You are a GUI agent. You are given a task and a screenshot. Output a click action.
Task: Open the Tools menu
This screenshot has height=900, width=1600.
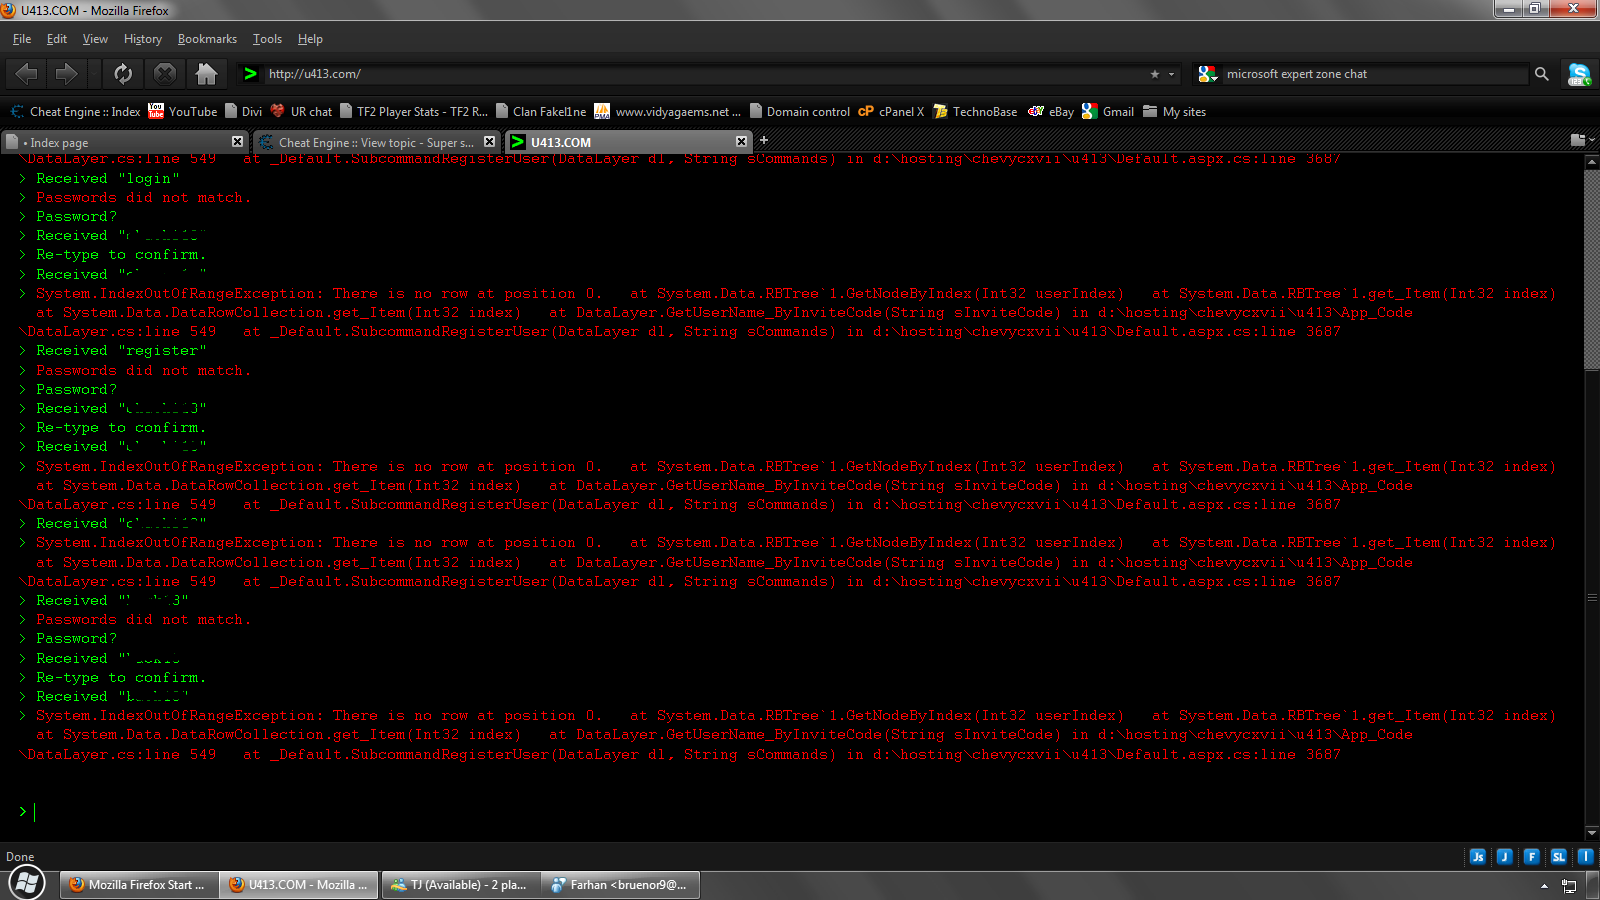click(x=267, y=39)
